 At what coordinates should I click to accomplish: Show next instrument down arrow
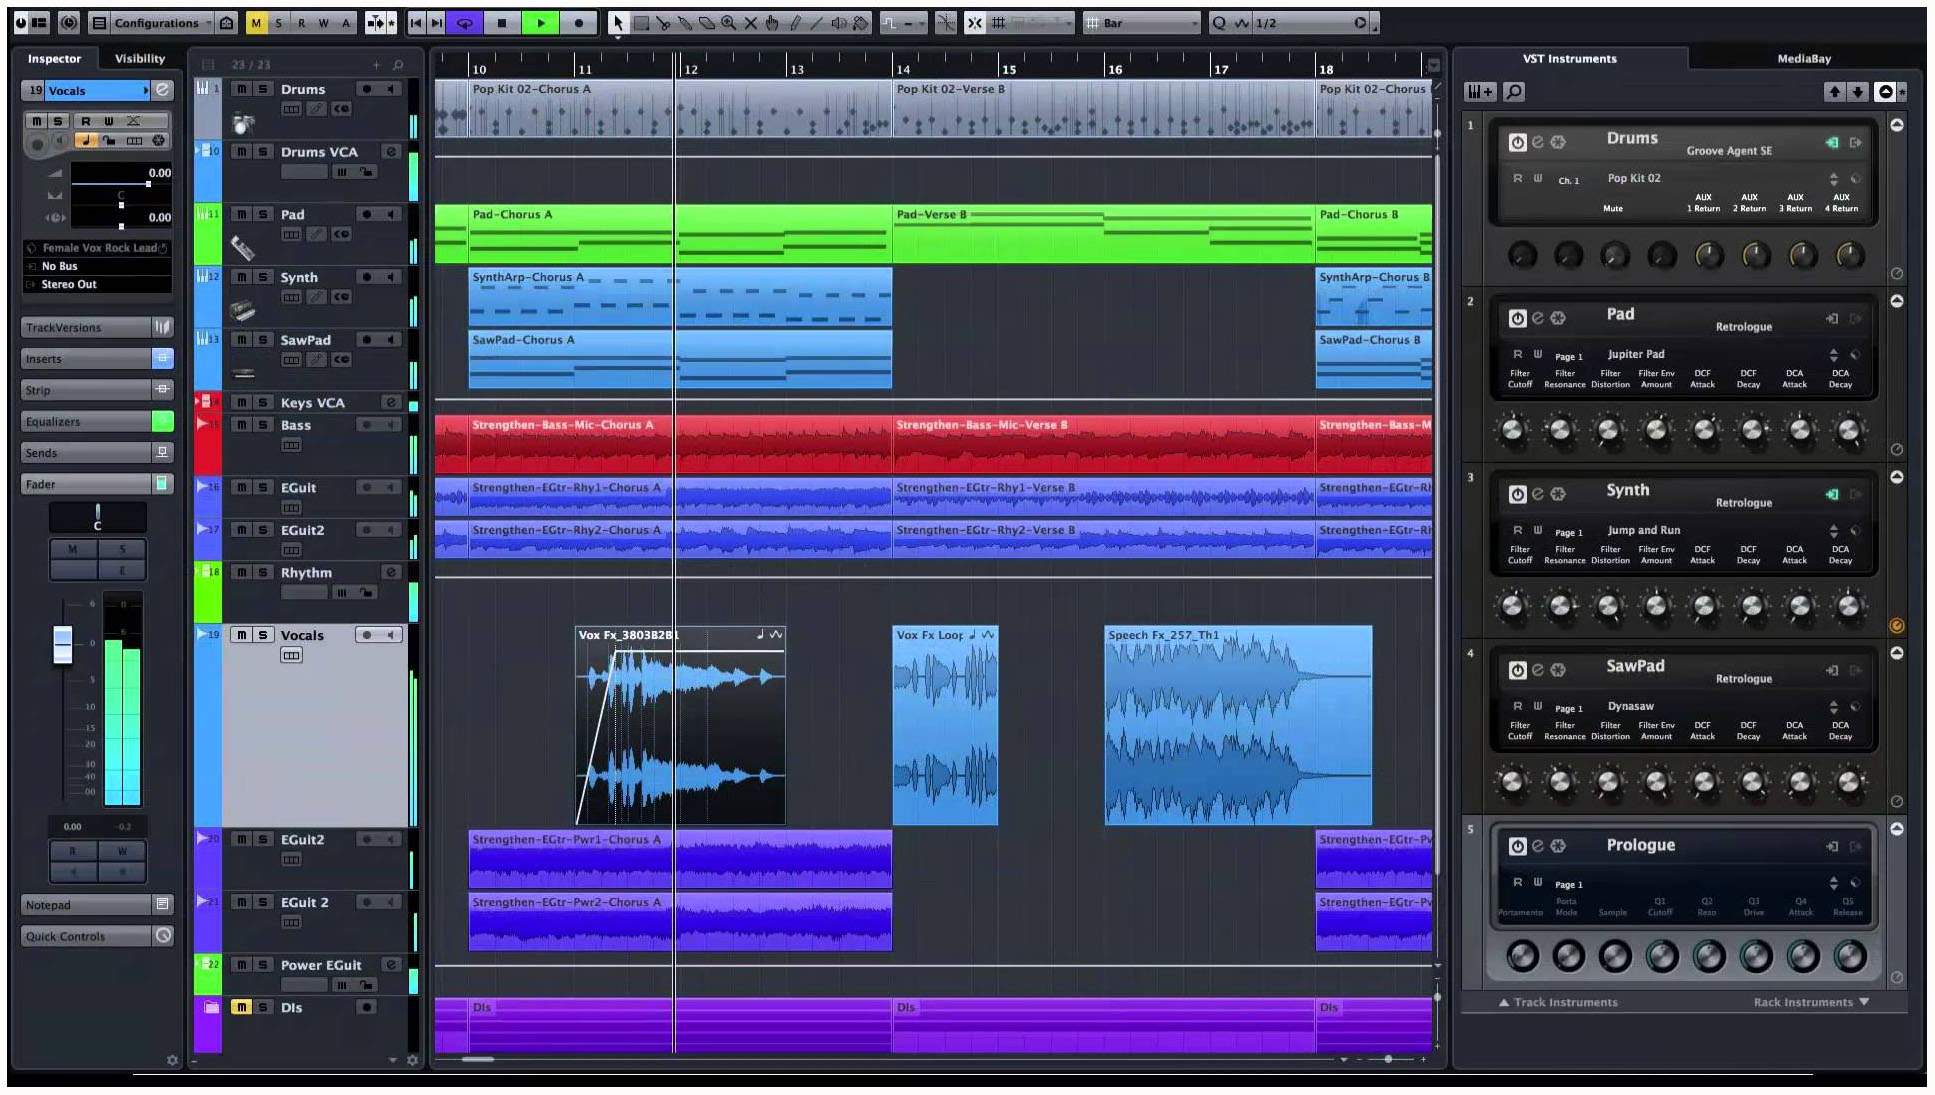[x=1858, y=92]
